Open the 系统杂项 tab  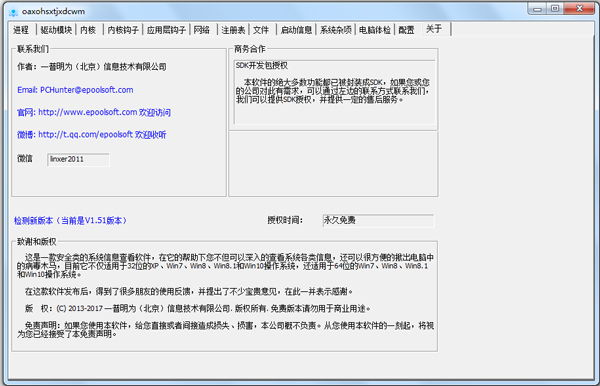(x=336, y=30)
